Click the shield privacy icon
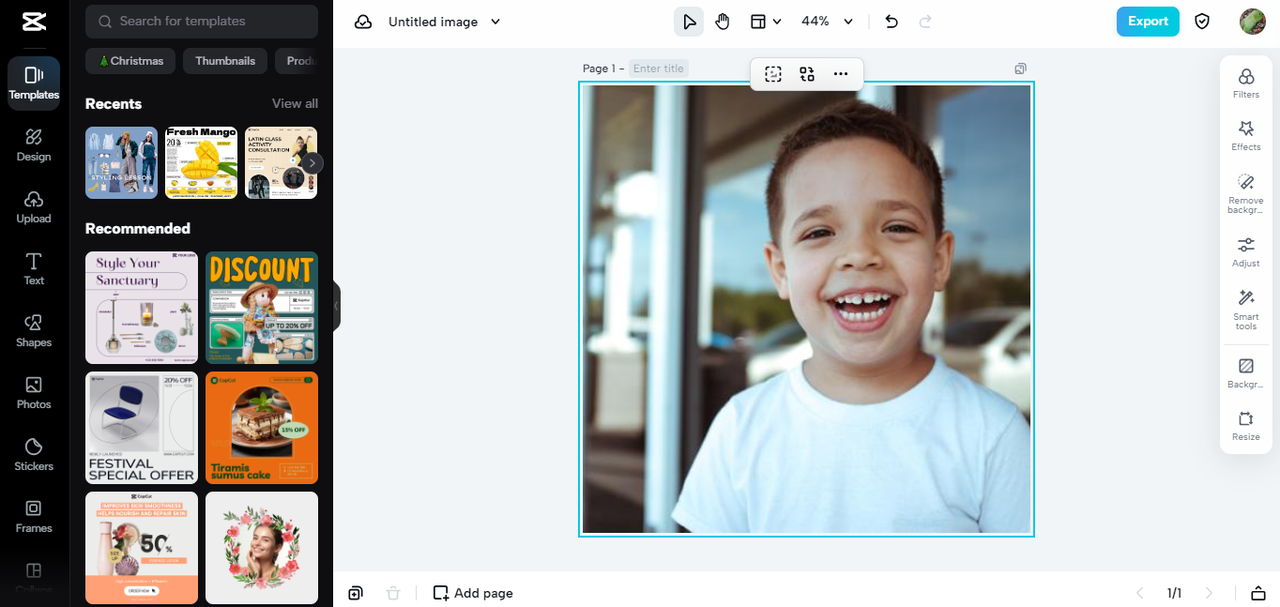 [1203, 21]
